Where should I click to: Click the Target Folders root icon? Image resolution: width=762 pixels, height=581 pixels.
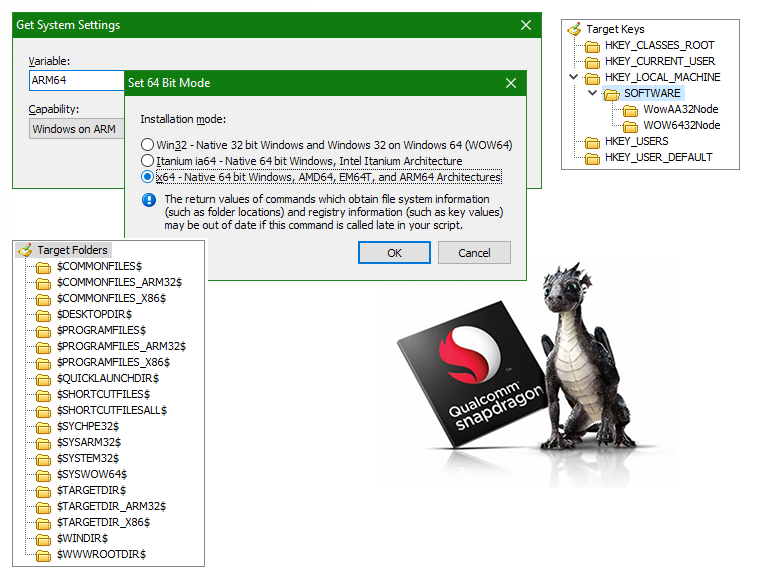25,250
